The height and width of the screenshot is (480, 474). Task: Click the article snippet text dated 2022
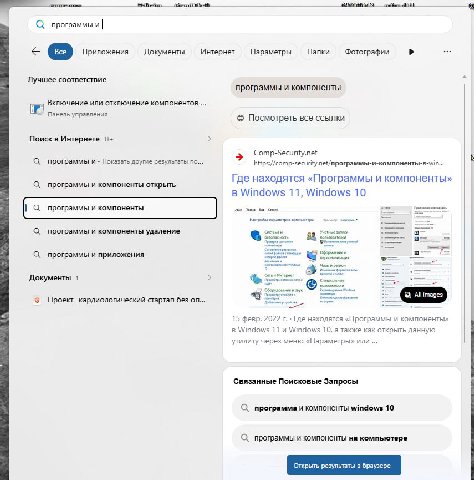340,330
